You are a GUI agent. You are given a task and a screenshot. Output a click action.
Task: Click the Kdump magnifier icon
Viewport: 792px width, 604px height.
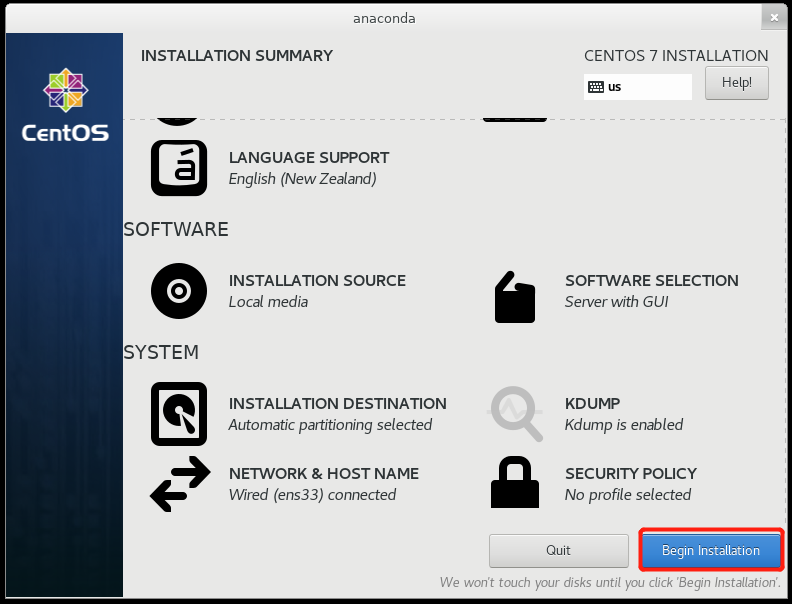pos(515,414)
